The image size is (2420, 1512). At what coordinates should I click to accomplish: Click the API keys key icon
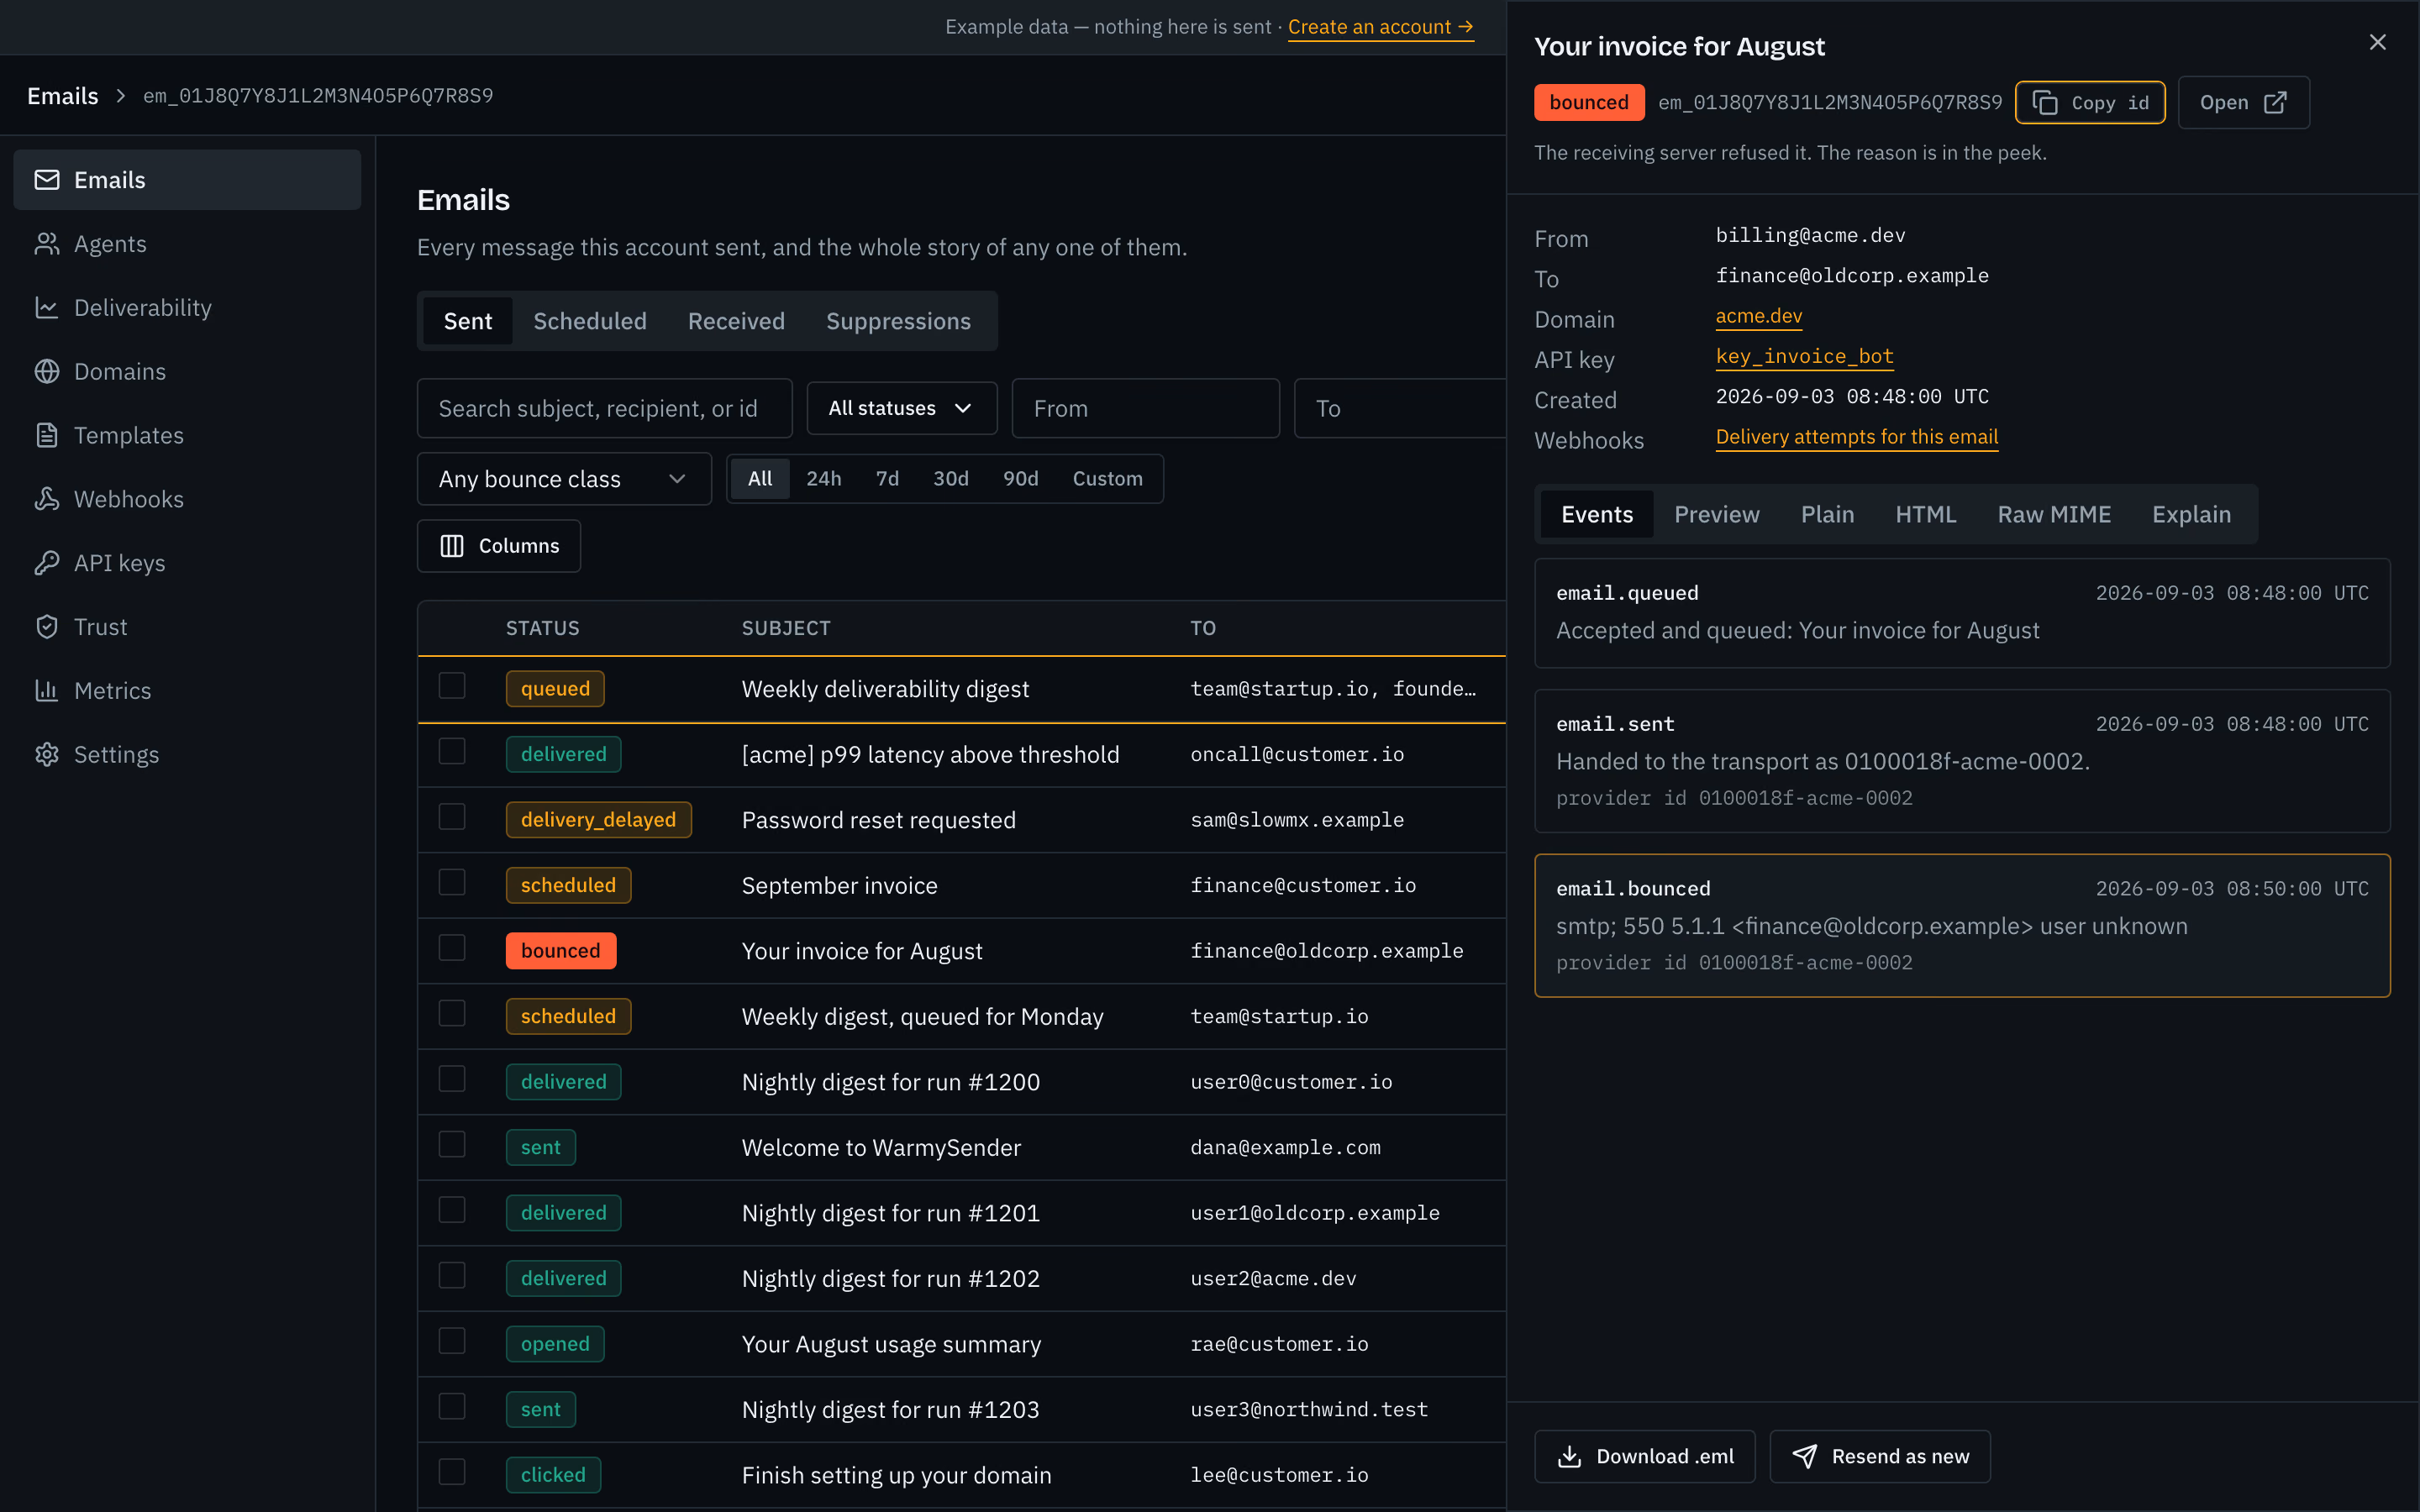point(47,563)
